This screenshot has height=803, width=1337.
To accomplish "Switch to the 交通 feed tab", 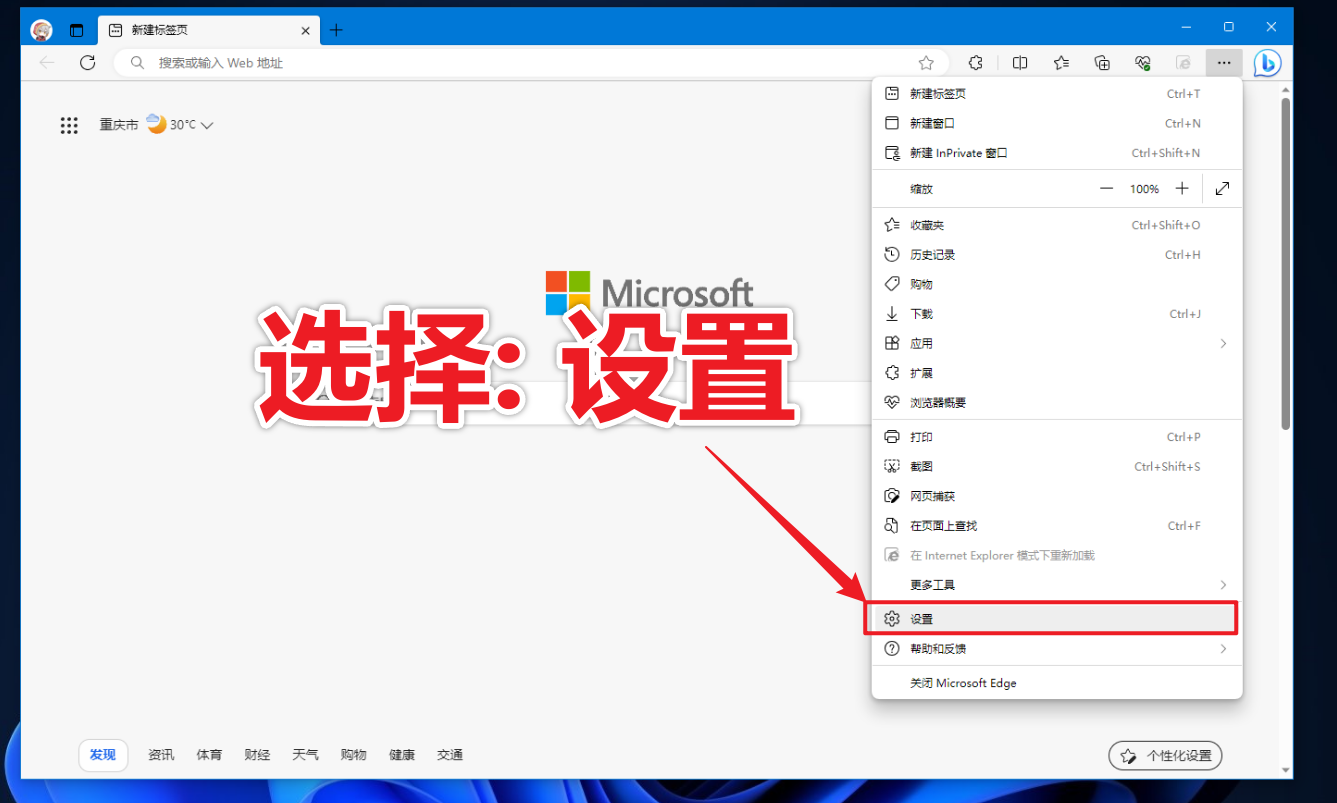I will [449, 755].
